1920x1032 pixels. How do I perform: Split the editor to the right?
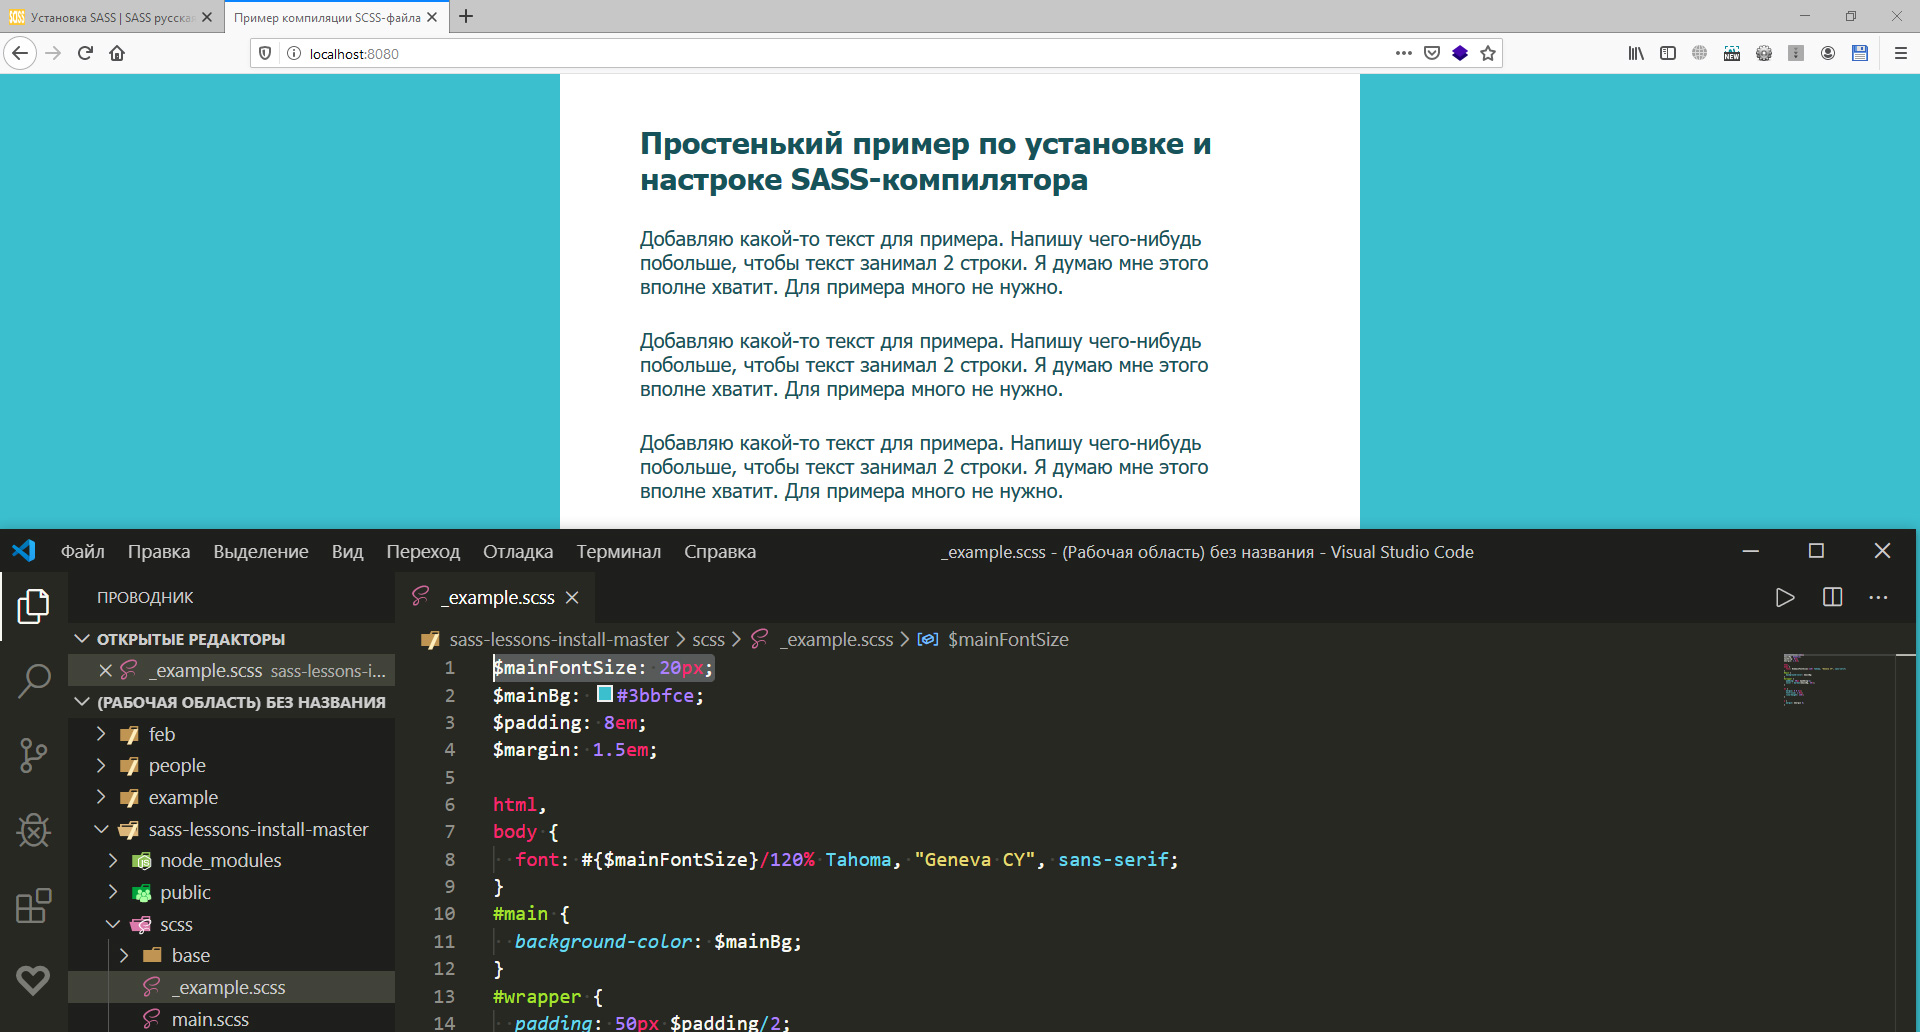[x=1832, y=598]
